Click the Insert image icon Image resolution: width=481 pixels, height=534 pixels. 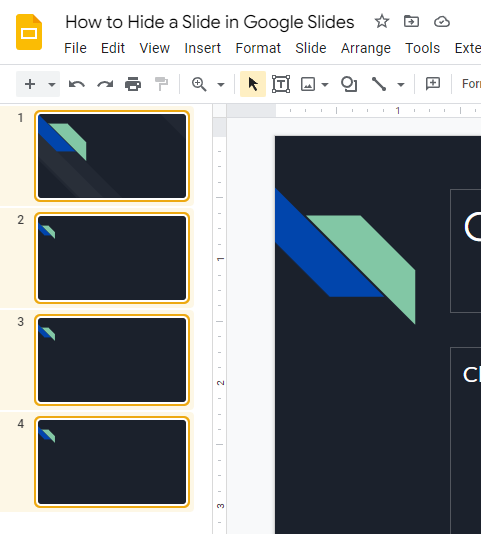pos(308,84)
